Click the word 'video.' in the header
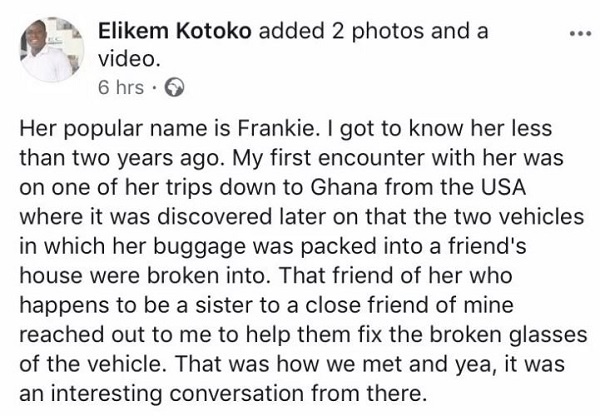 point(129,59)
